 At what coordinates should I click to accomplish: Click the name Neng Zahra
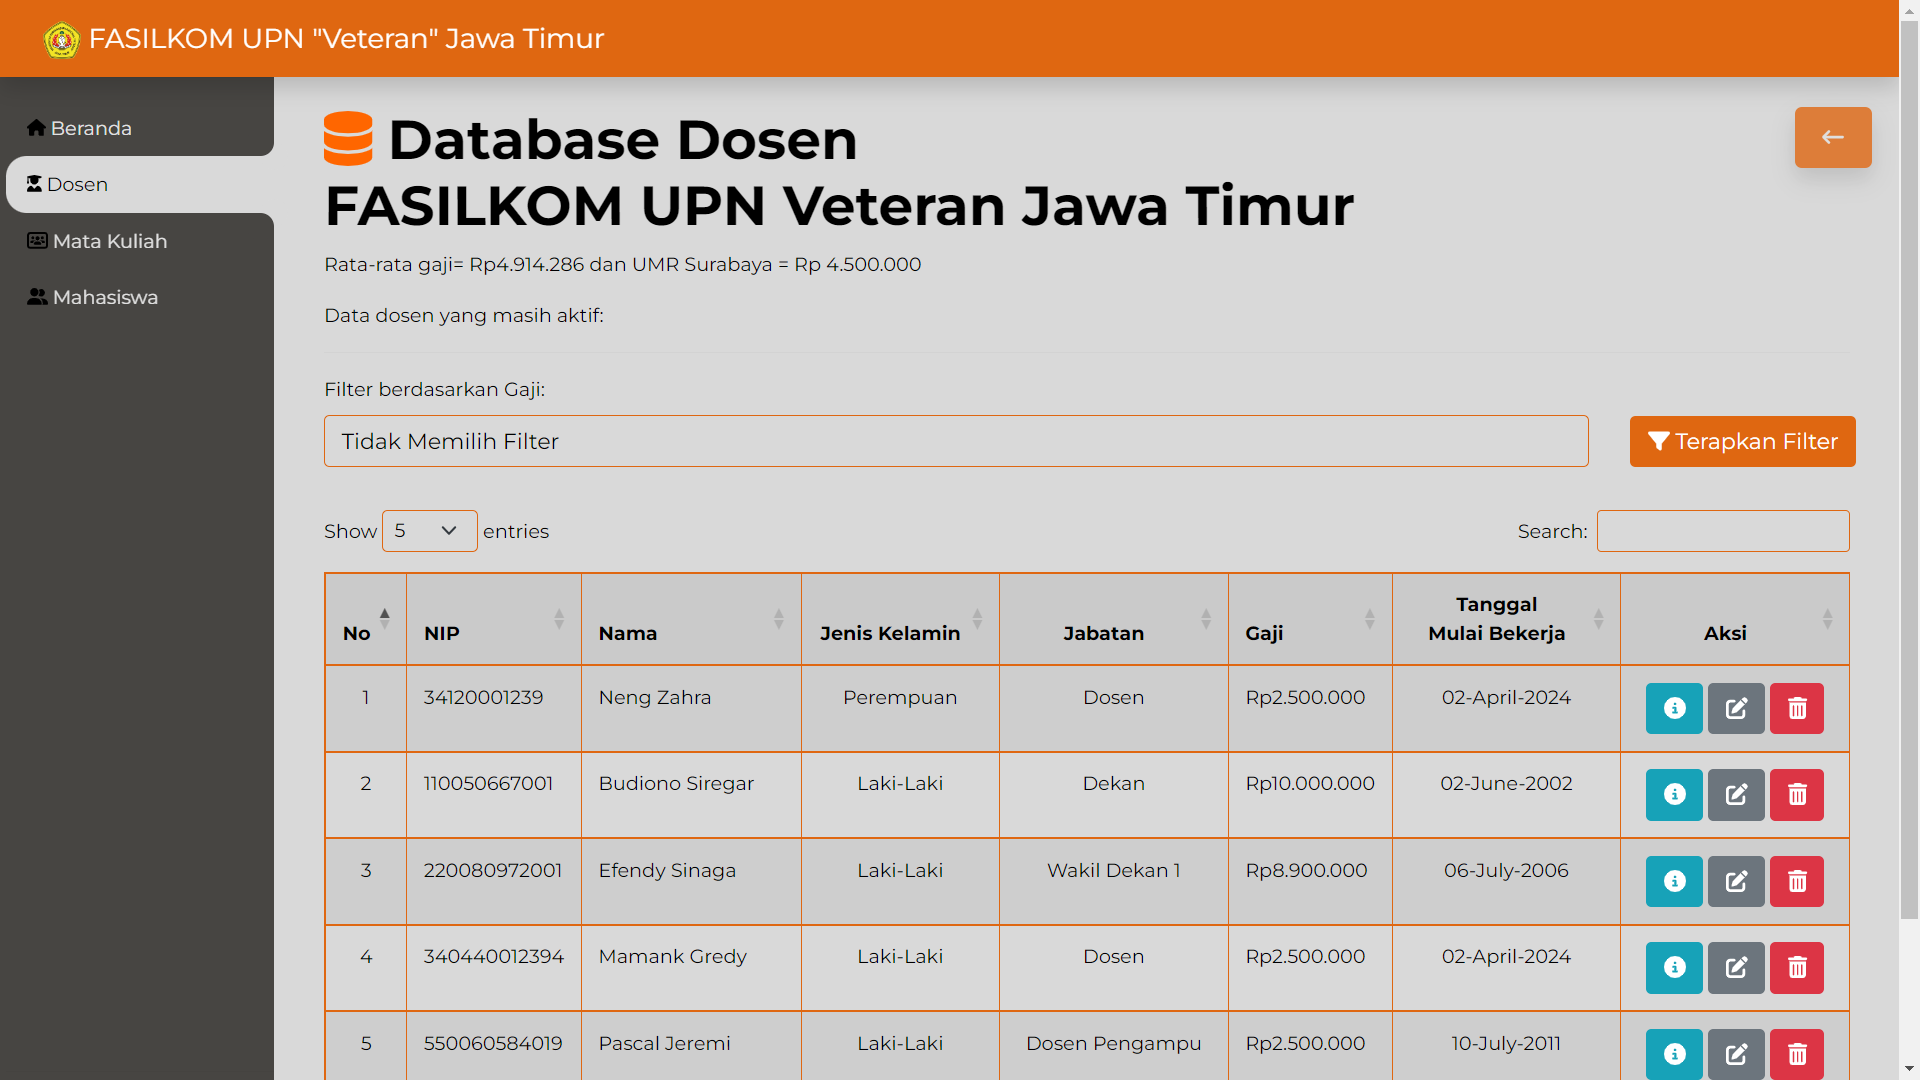point(655,697)
